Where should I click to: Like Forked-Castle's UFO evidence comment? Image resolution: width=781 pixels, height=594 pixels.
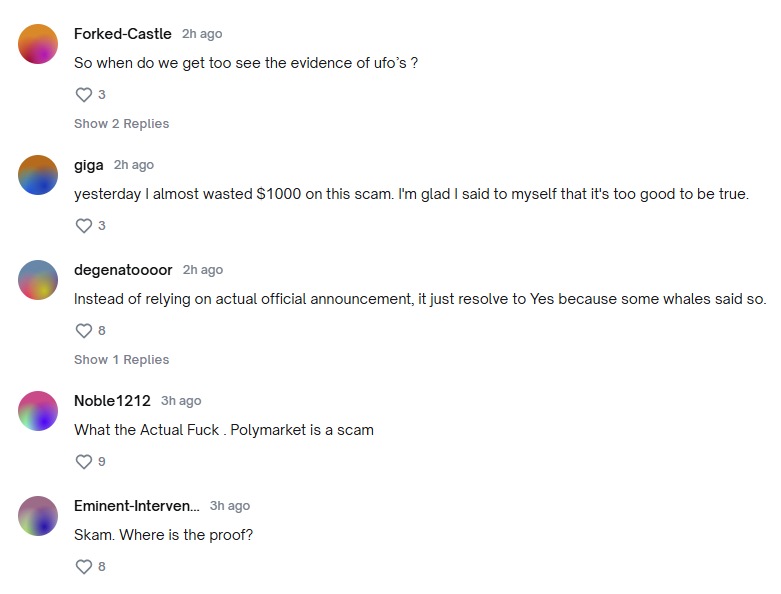point(84,95)
